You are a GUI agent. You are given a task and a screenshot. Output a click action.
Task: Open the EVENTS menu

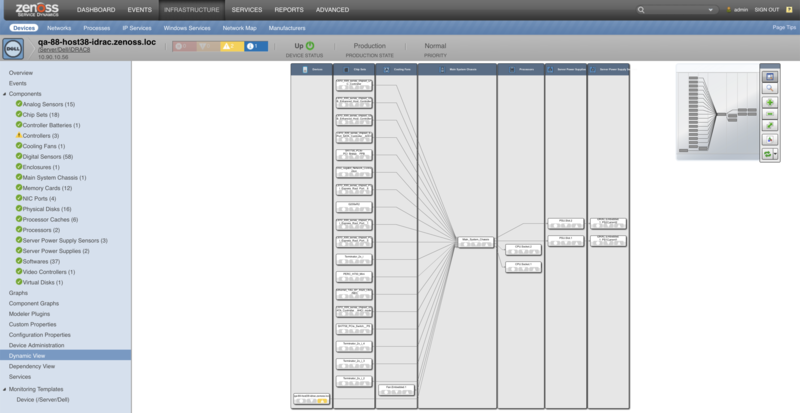point(139,10)
